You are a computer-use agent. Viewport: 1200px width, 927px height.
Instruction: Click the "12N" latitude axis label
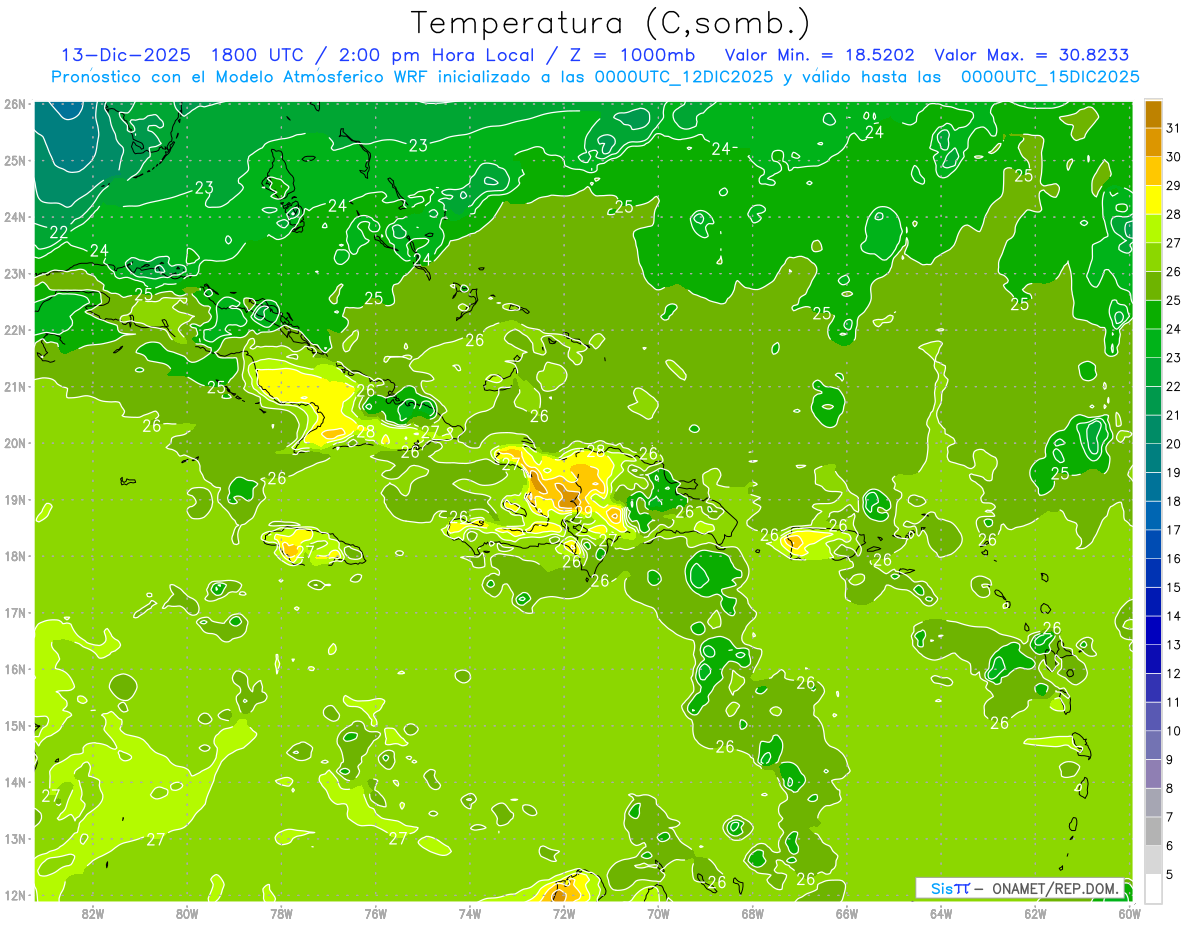click(15, 895)
